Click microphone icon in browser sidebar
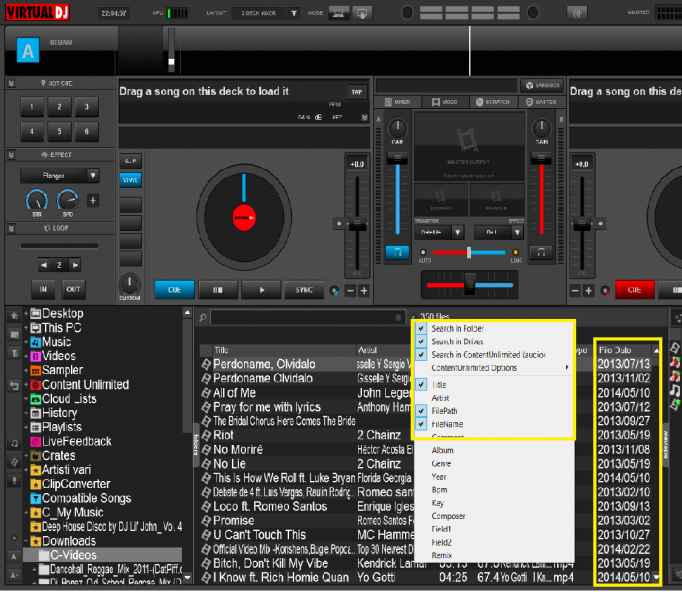 tap(14, 481)
